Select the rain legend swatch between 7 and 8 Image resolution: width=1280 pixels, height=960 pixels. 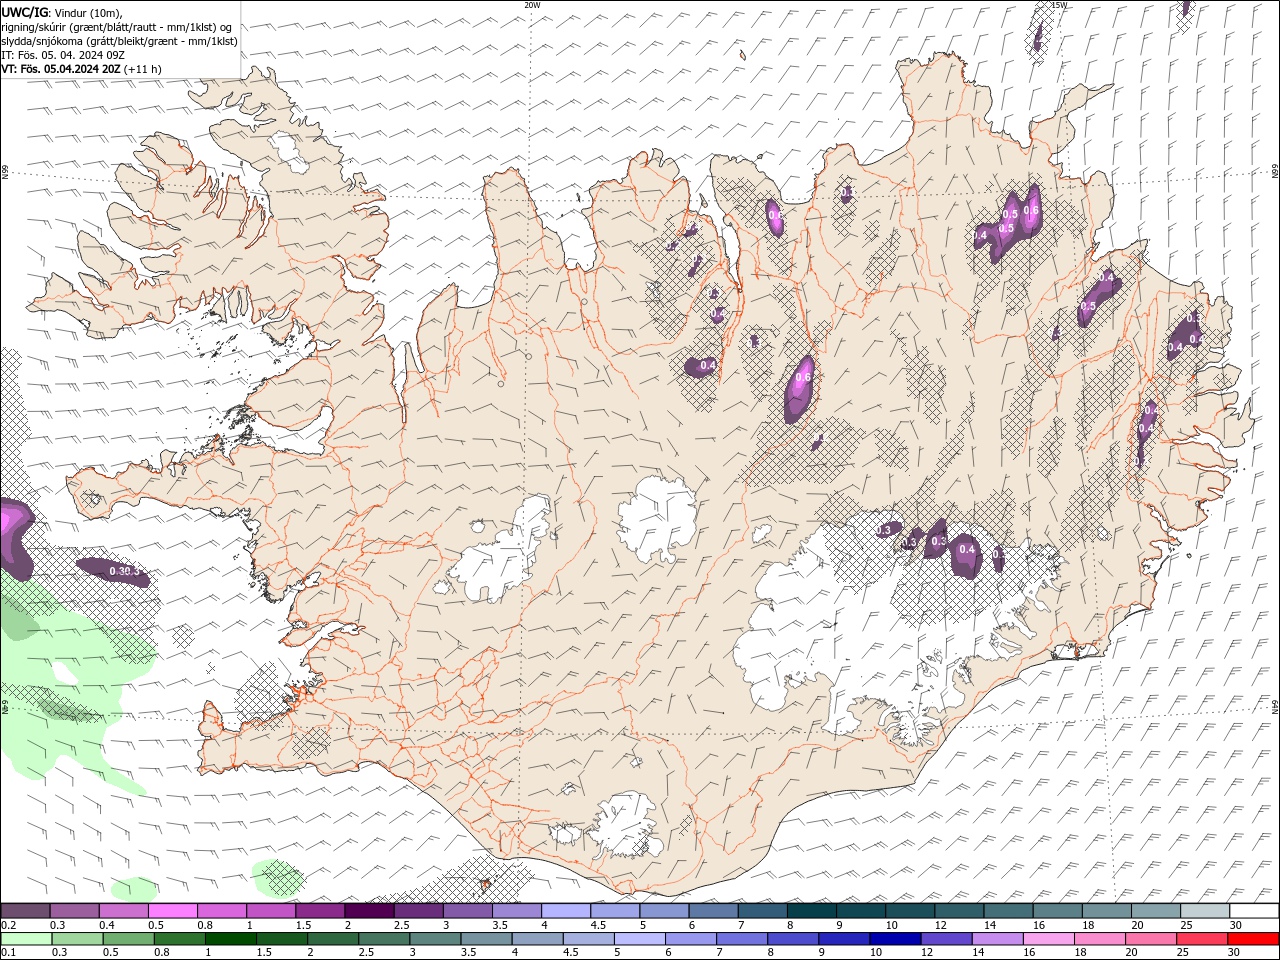tap(741, 939)
